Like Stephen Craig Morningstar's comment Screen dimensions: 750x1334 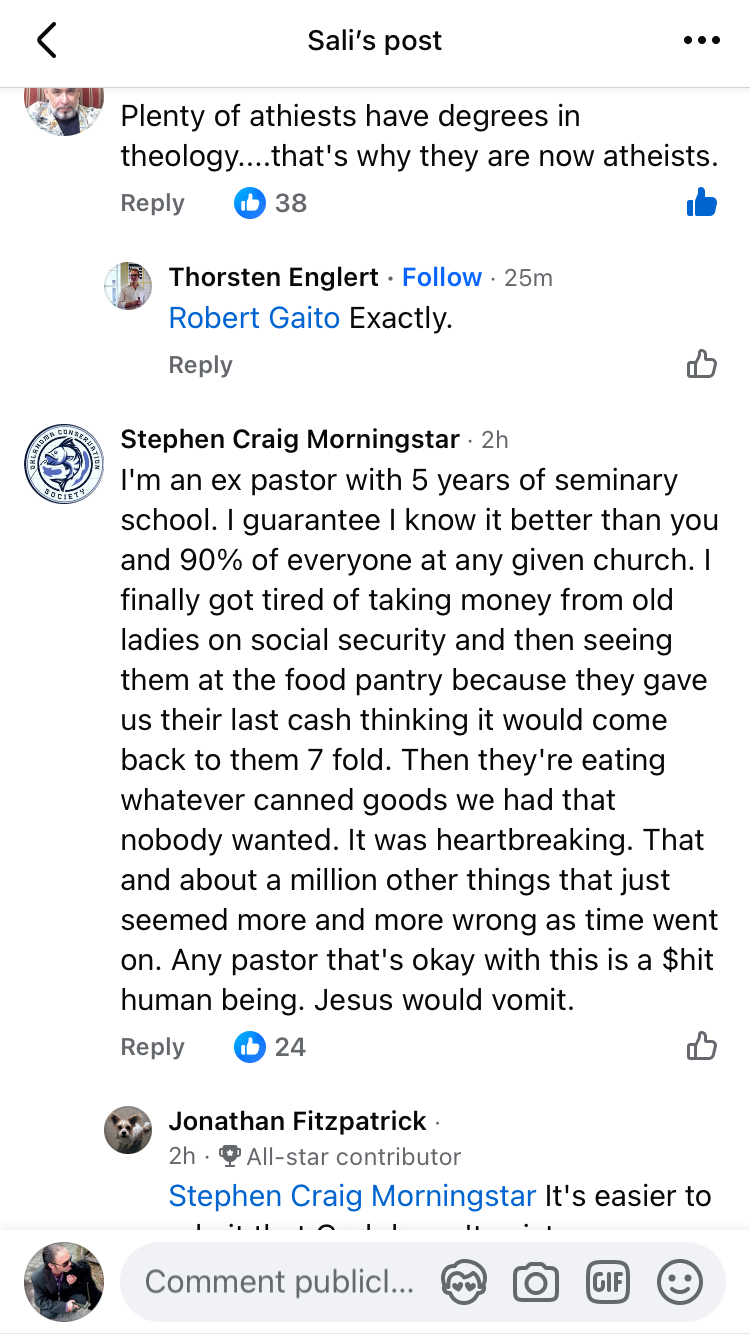coord(702,1047)
